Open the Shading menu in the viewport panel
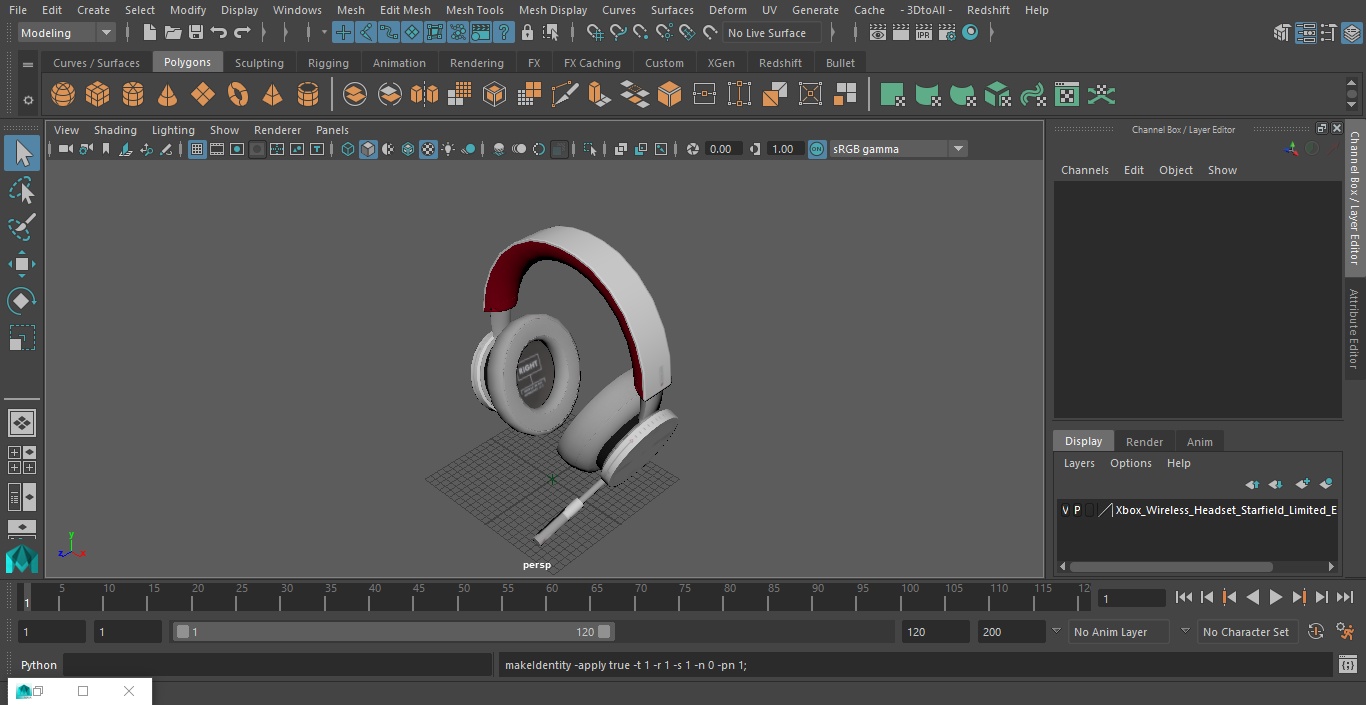Screen dimensions: 1366x705 (115, 130)
